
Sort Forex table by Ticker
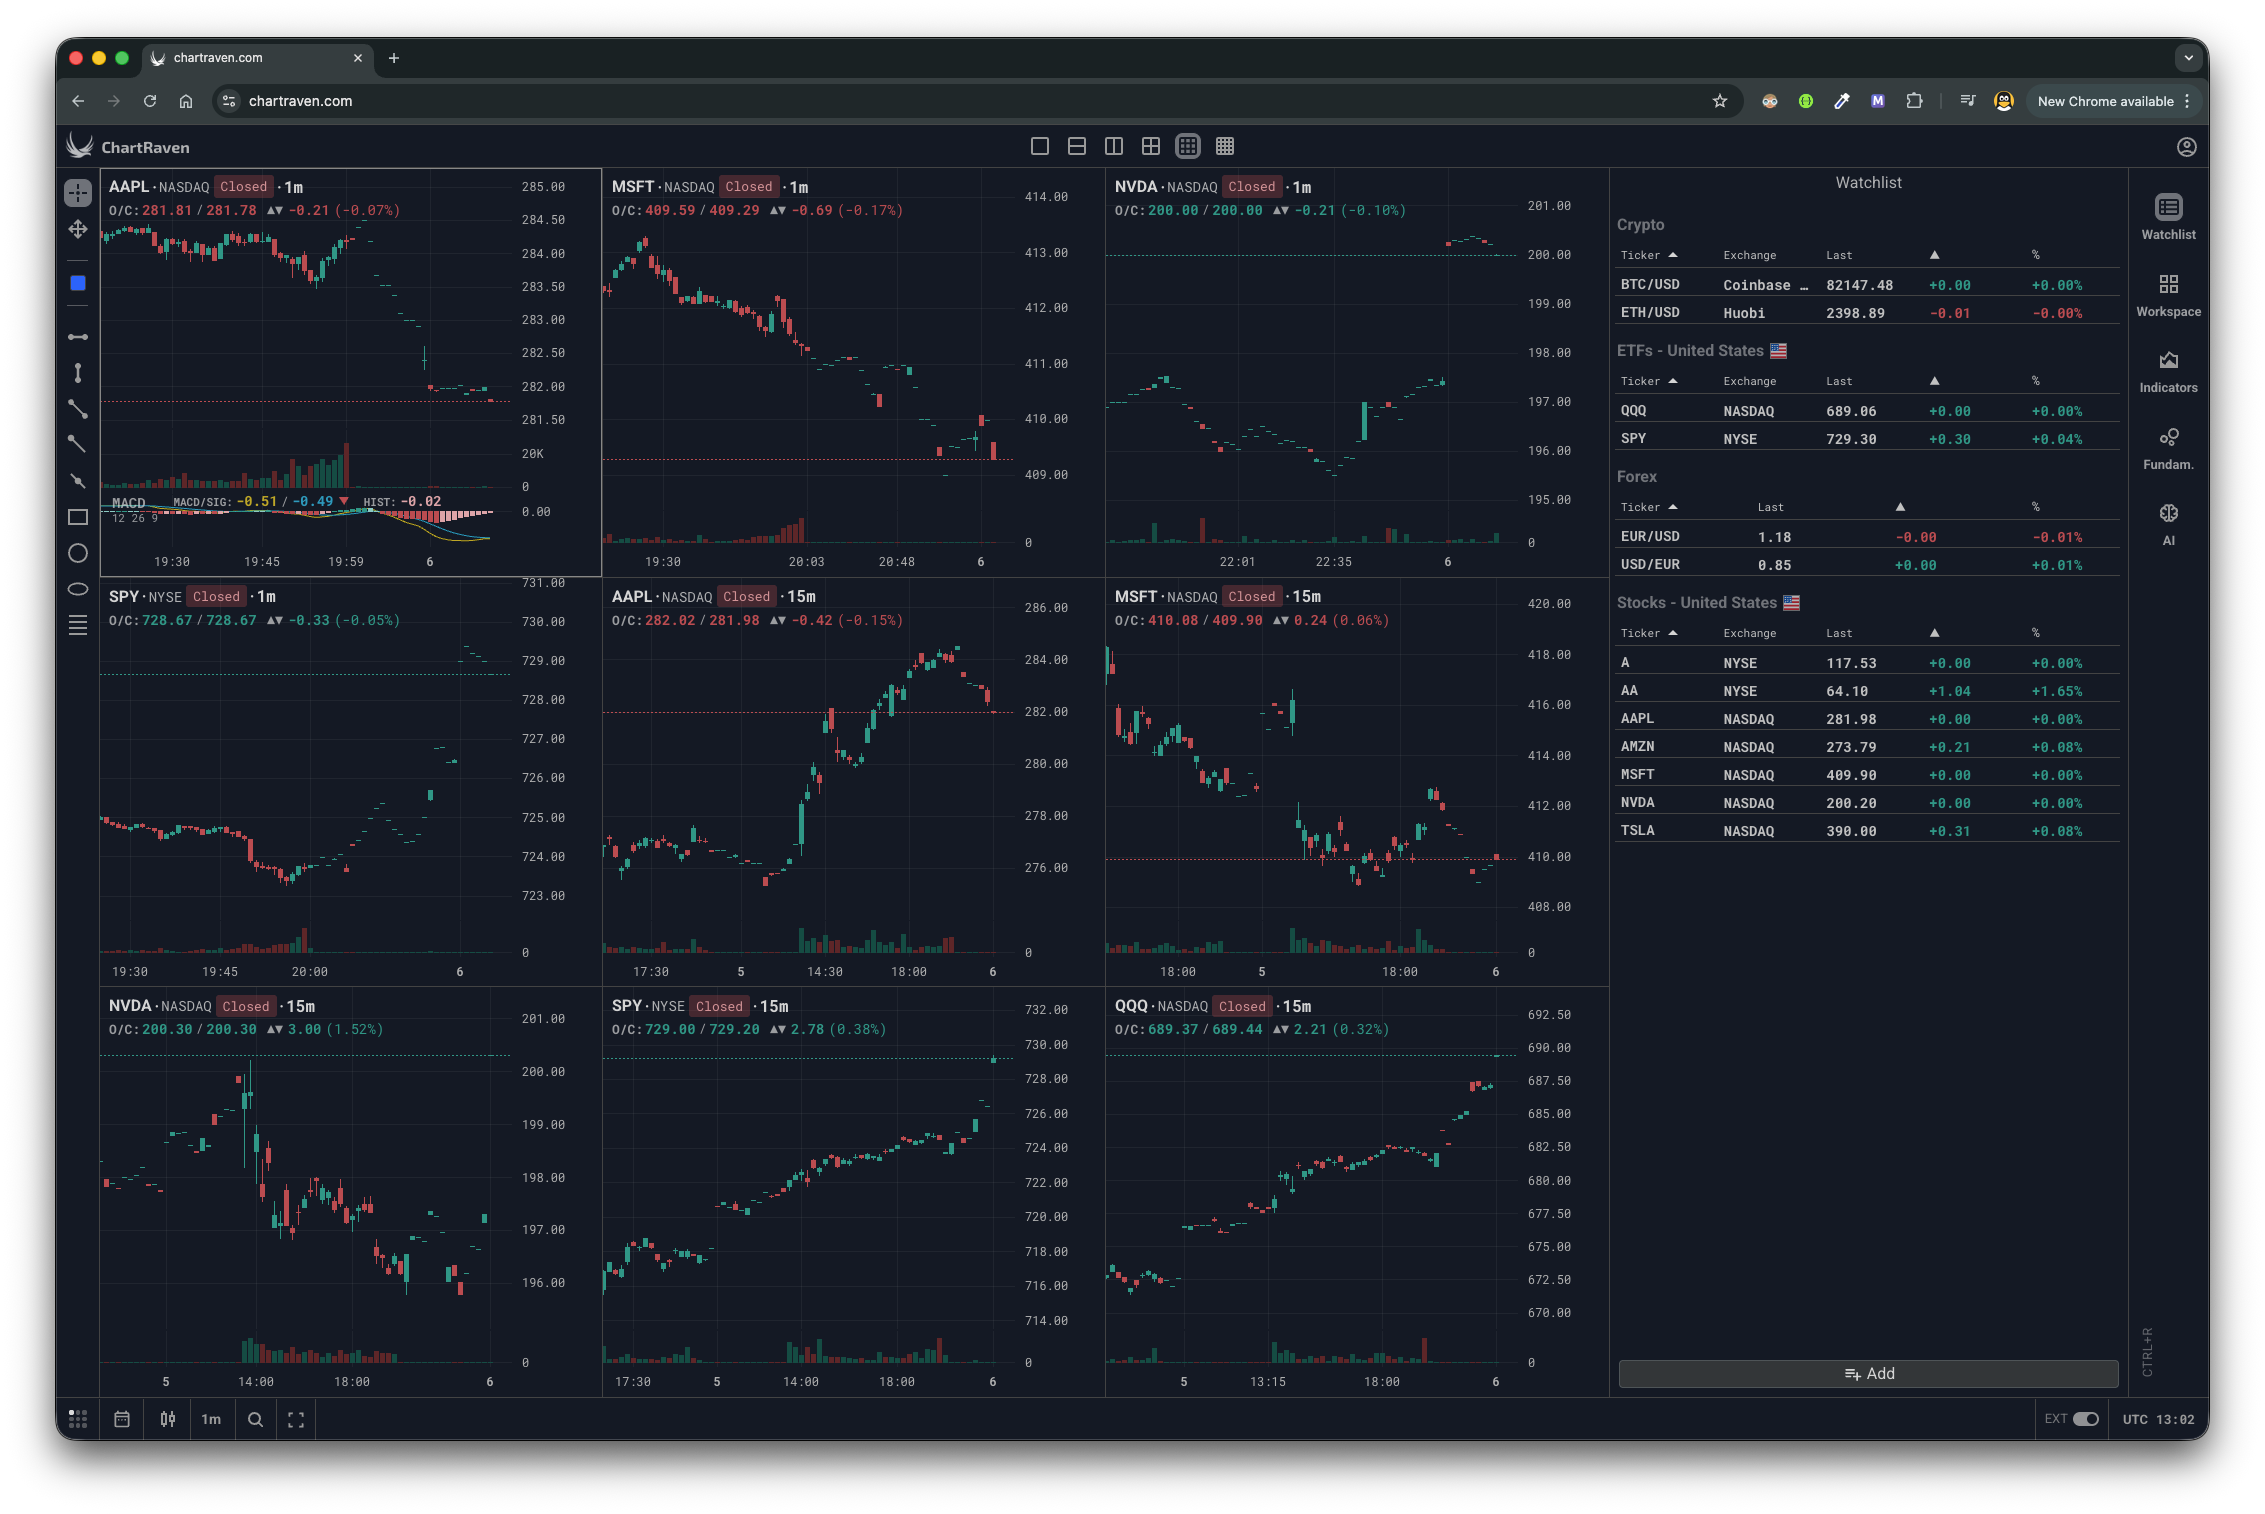1648,507
